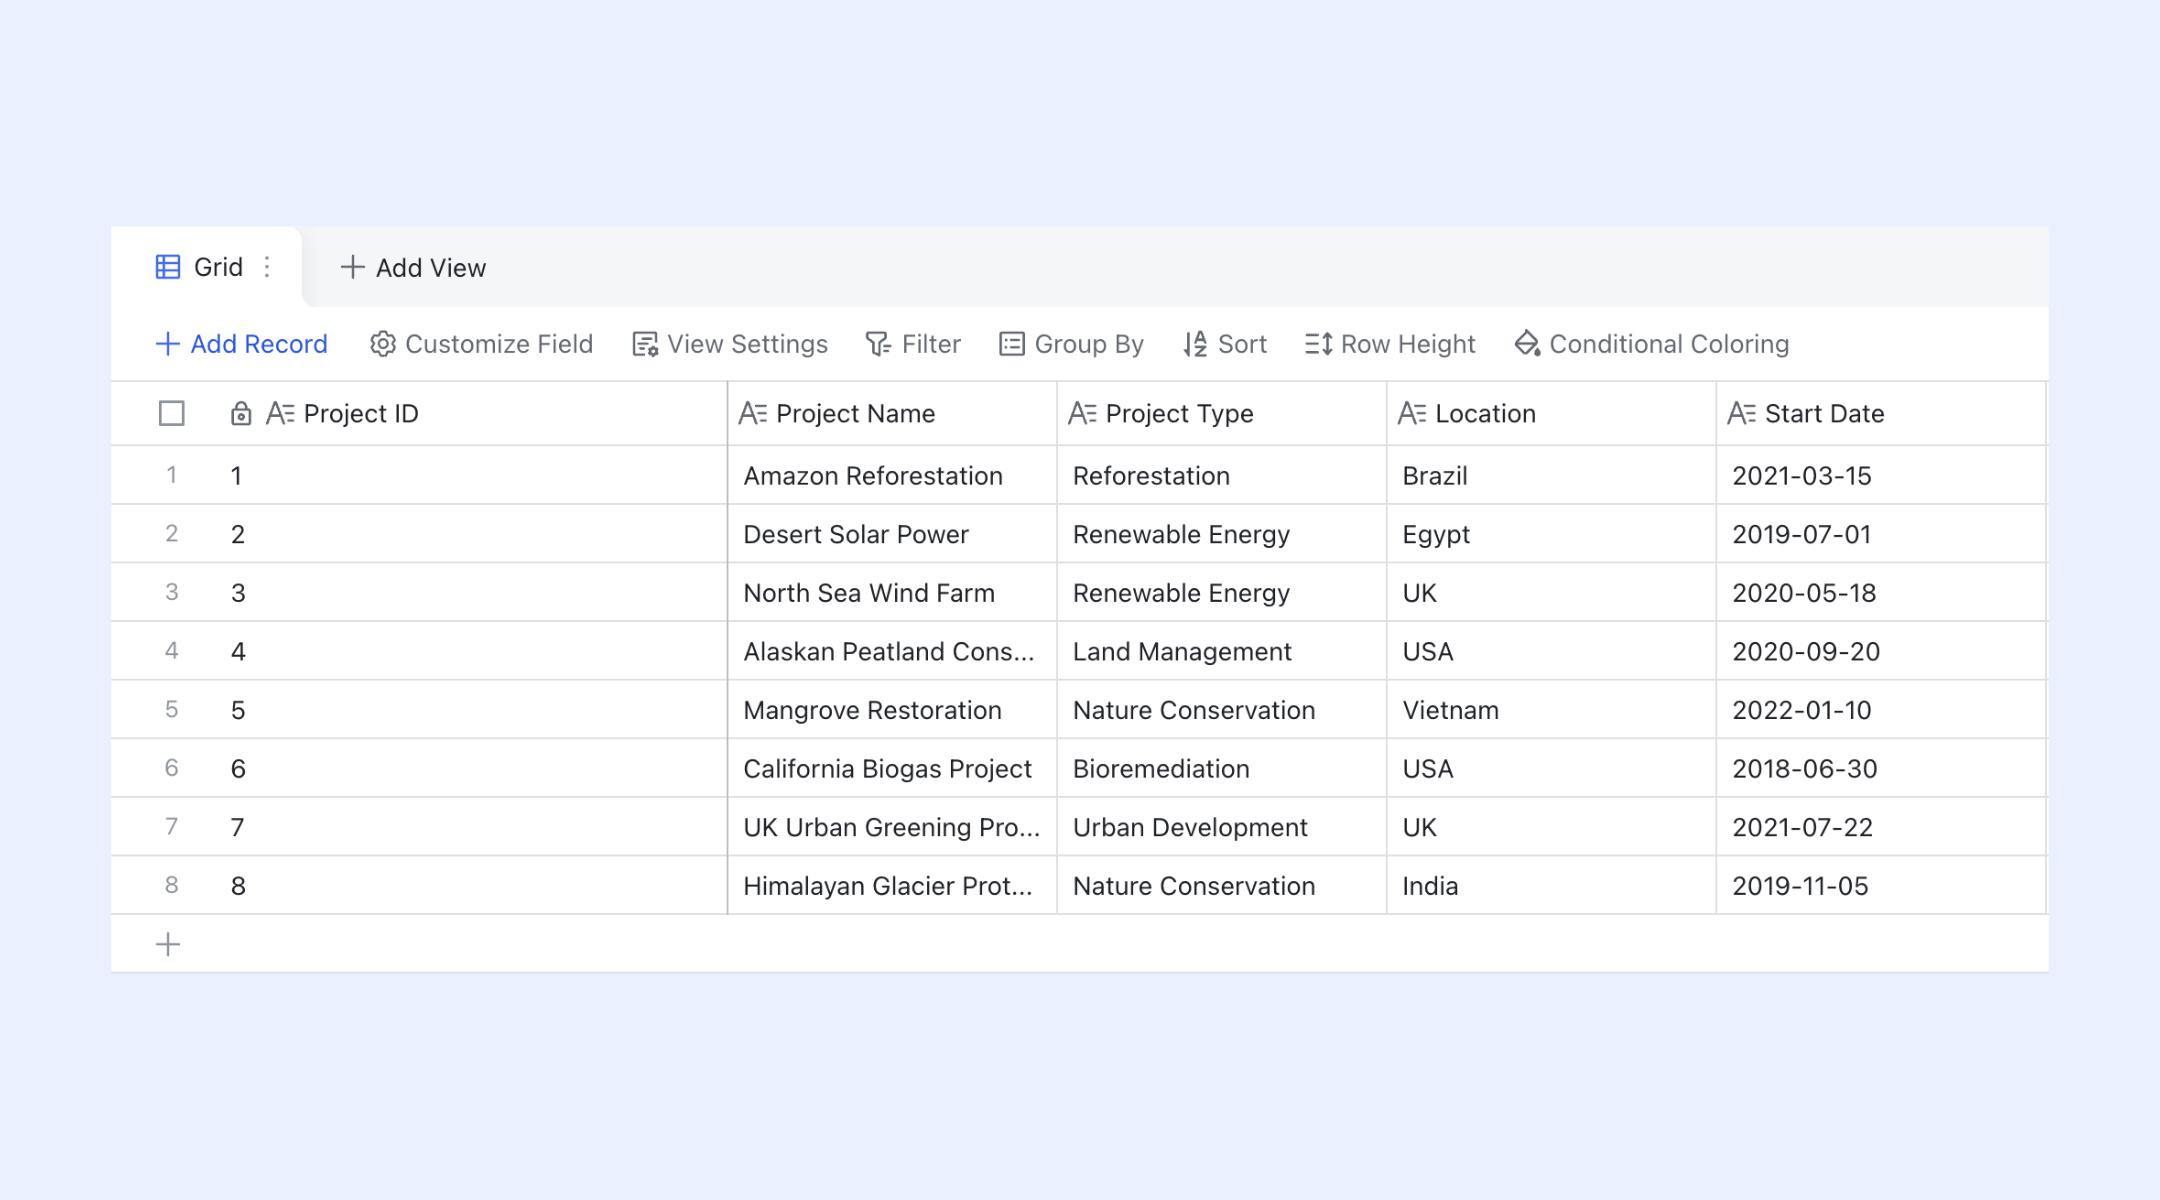Click the 2019-11-05 start date cell
2160x1200 pixels.
[1881, 886]
